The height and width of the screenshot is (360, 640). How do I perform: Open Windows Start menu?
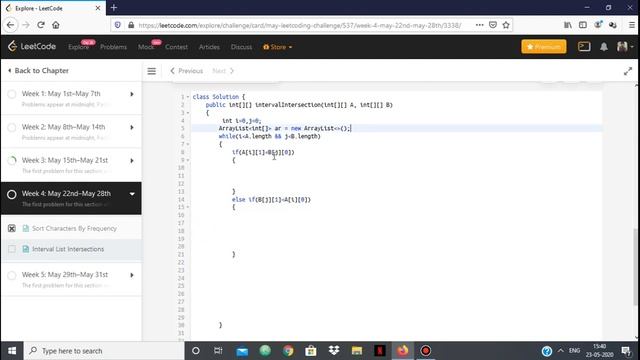pos(12,351)
